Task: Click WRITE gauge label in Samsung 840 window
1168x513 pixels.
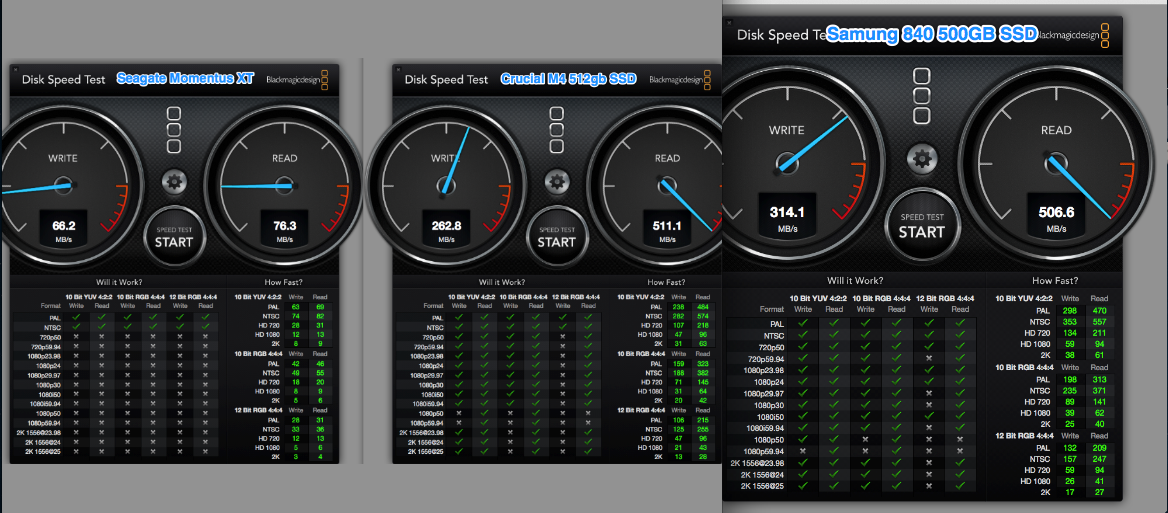Action: tap(787, 130)
